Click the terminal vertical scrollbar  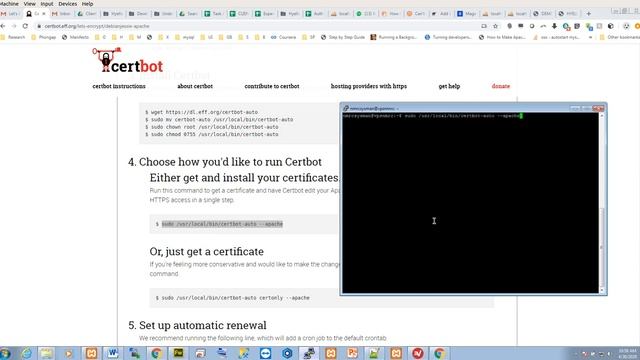(x=602, y=203)
